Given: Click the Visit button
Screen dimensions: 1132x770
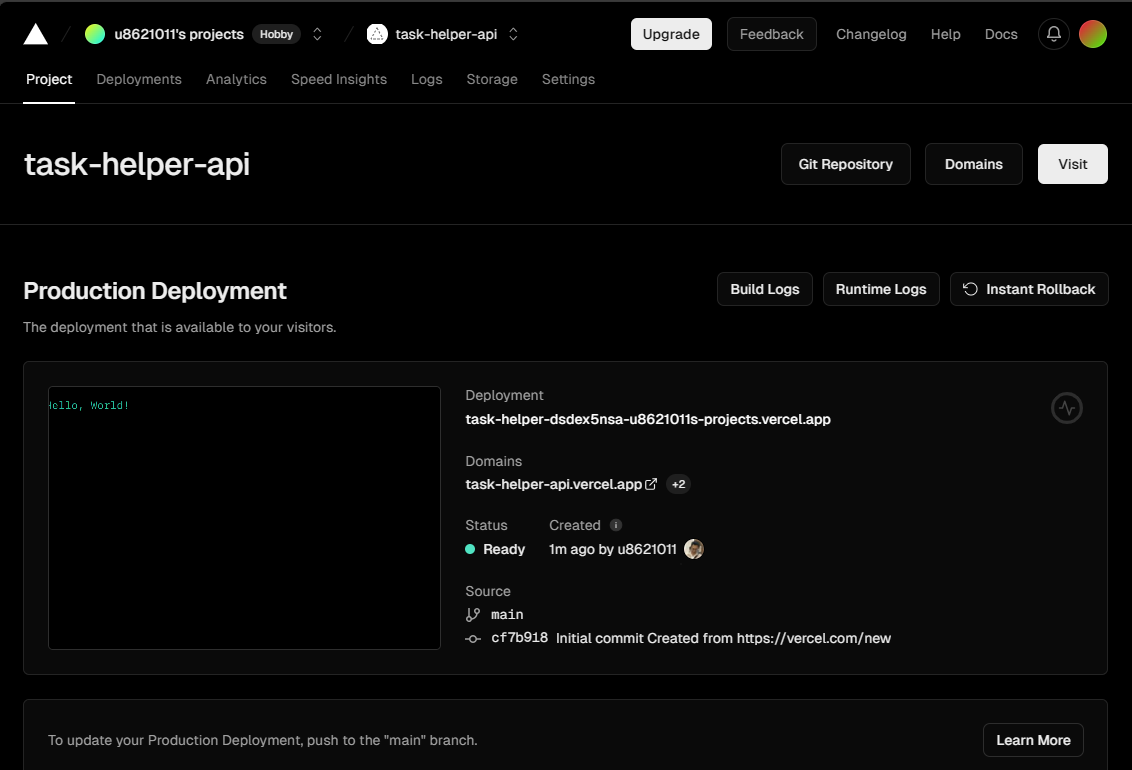Looking at the screenshot, I should 1072,164.
